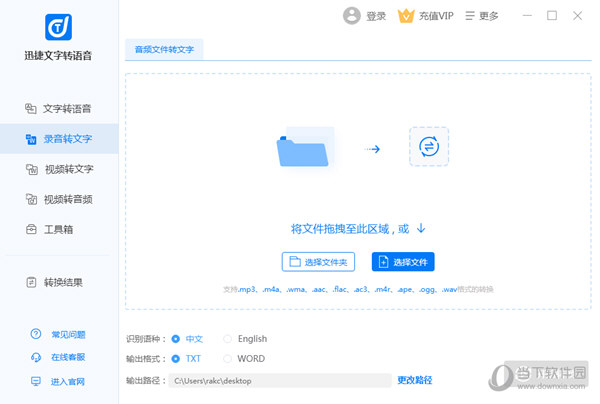Open the 更多 menu
The image size is (600, 404).
point(489,16)
